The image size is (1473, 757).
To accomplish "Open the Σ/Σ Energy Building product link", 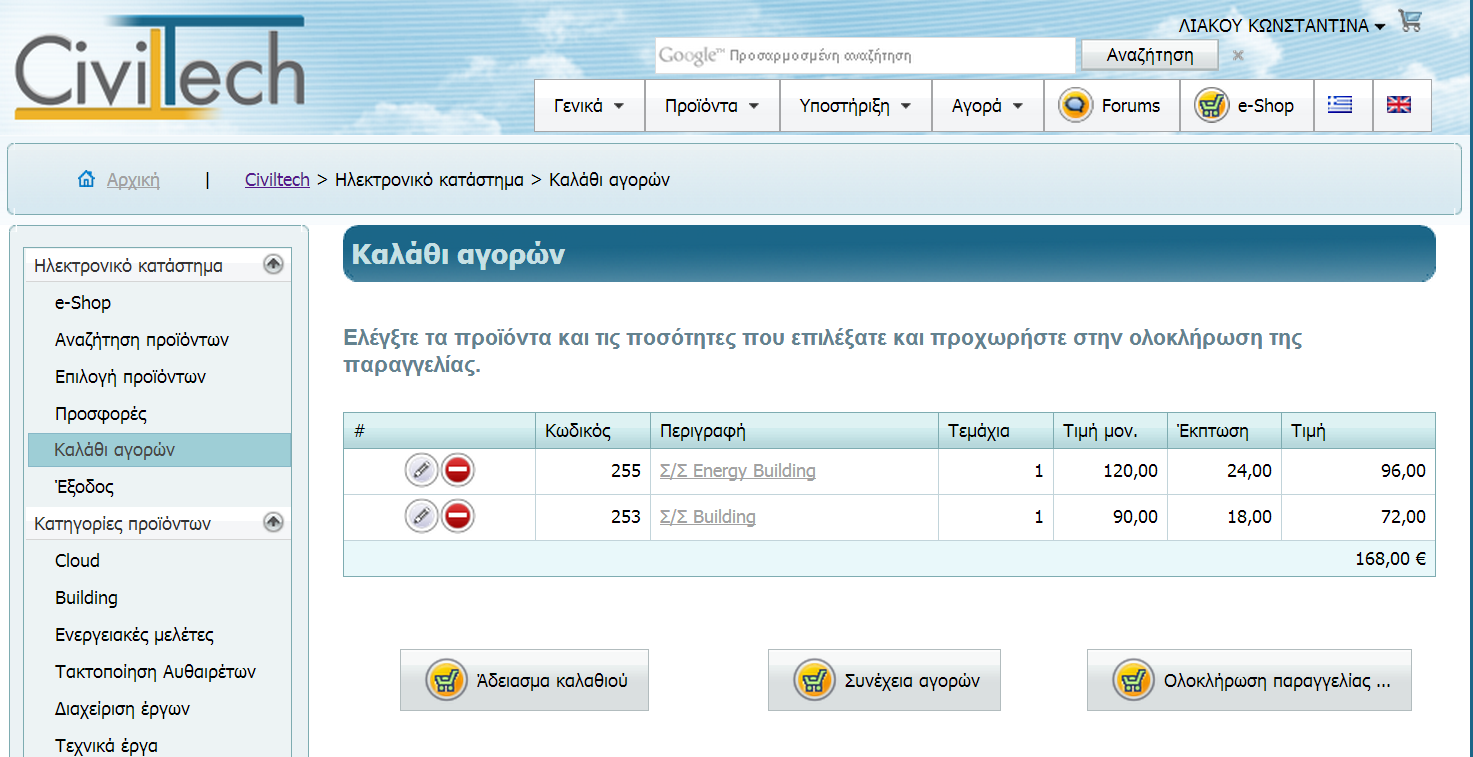I will (738, 471).
